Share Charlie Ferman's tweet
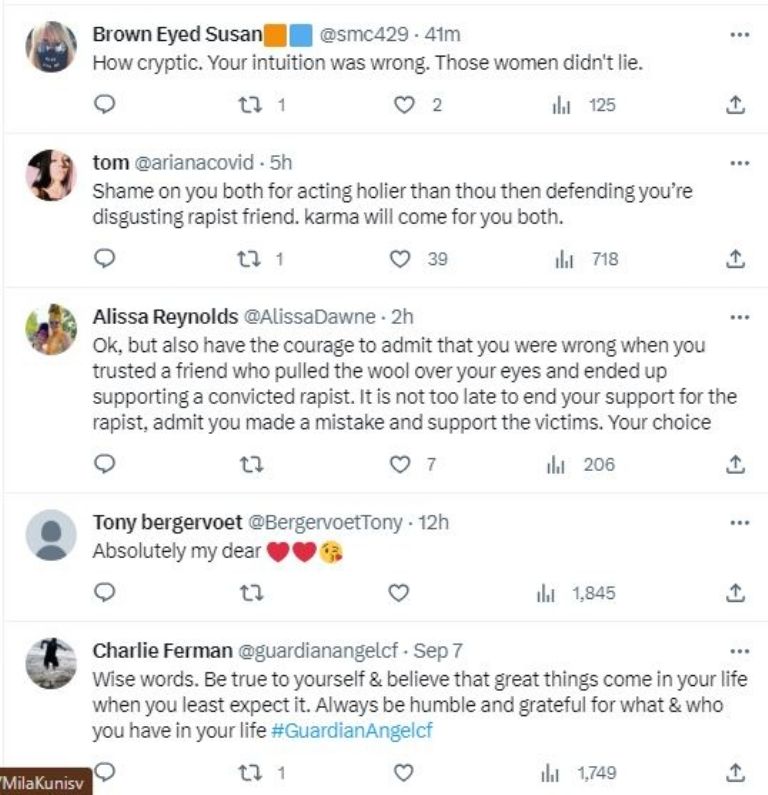This screenshot has width=768, height=795. pos(736,772)
